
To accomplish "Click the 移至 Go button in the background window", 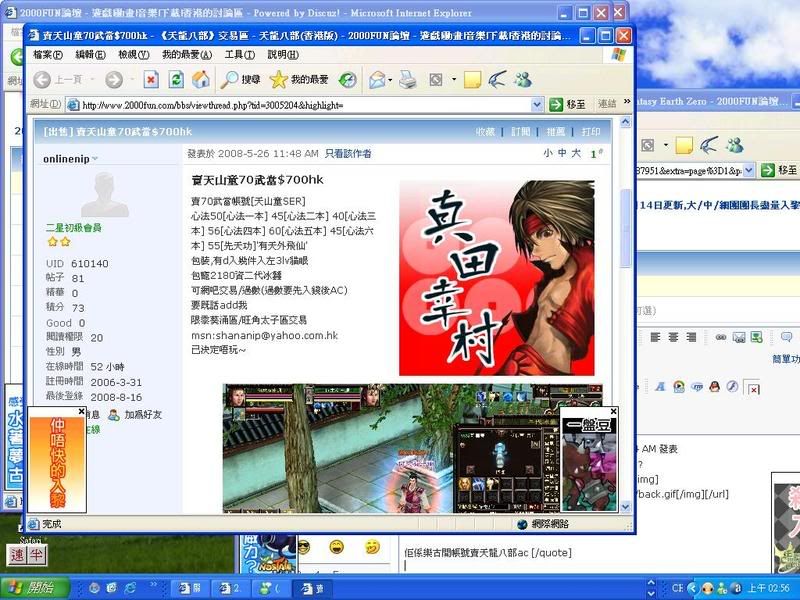I will tap(779, 170).
